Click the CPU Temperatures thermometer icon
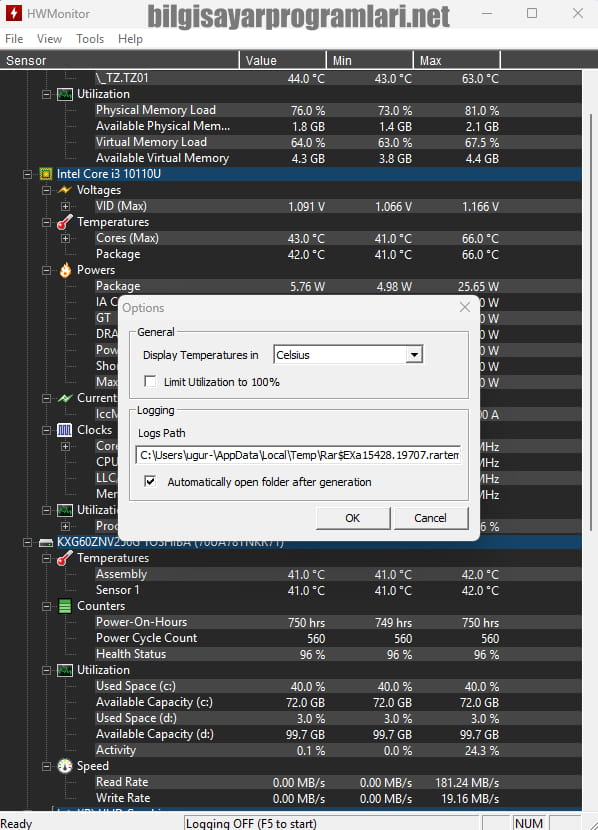The width and height of the screenshot is (598, 830). point(65,222)
